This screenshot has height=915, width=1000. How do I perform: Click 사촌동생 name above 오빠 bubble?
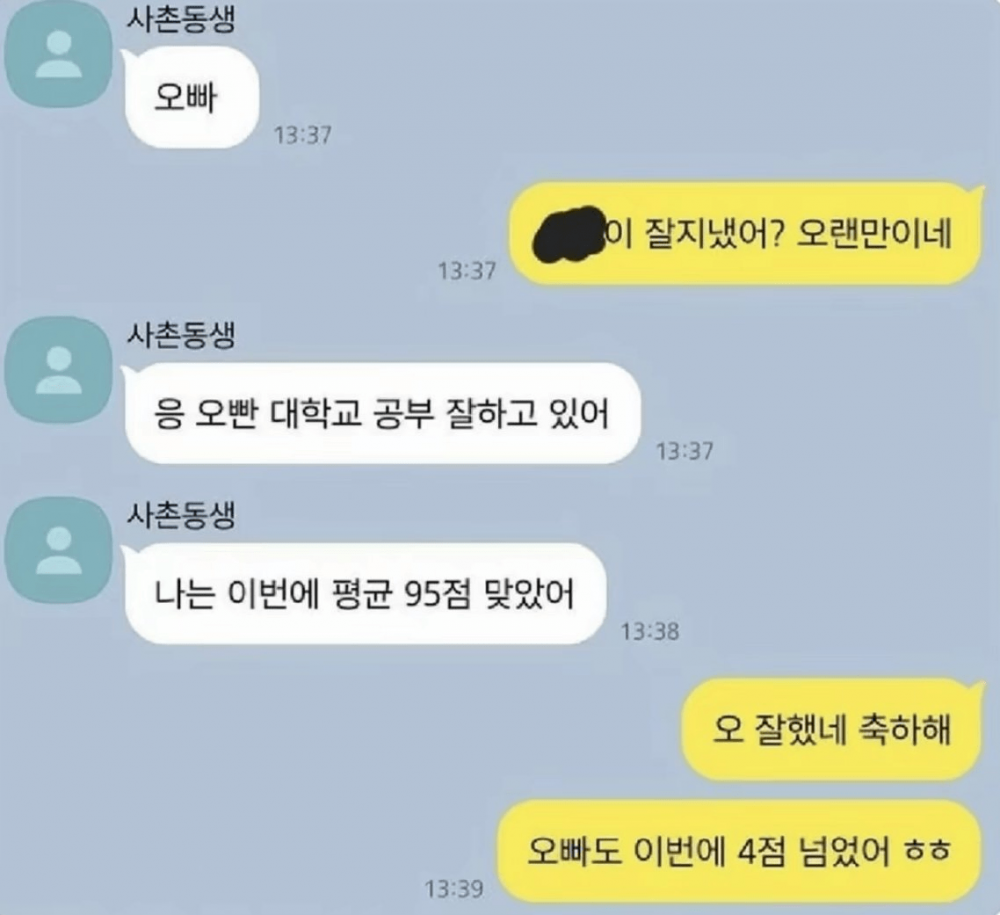tap(181, 18)
